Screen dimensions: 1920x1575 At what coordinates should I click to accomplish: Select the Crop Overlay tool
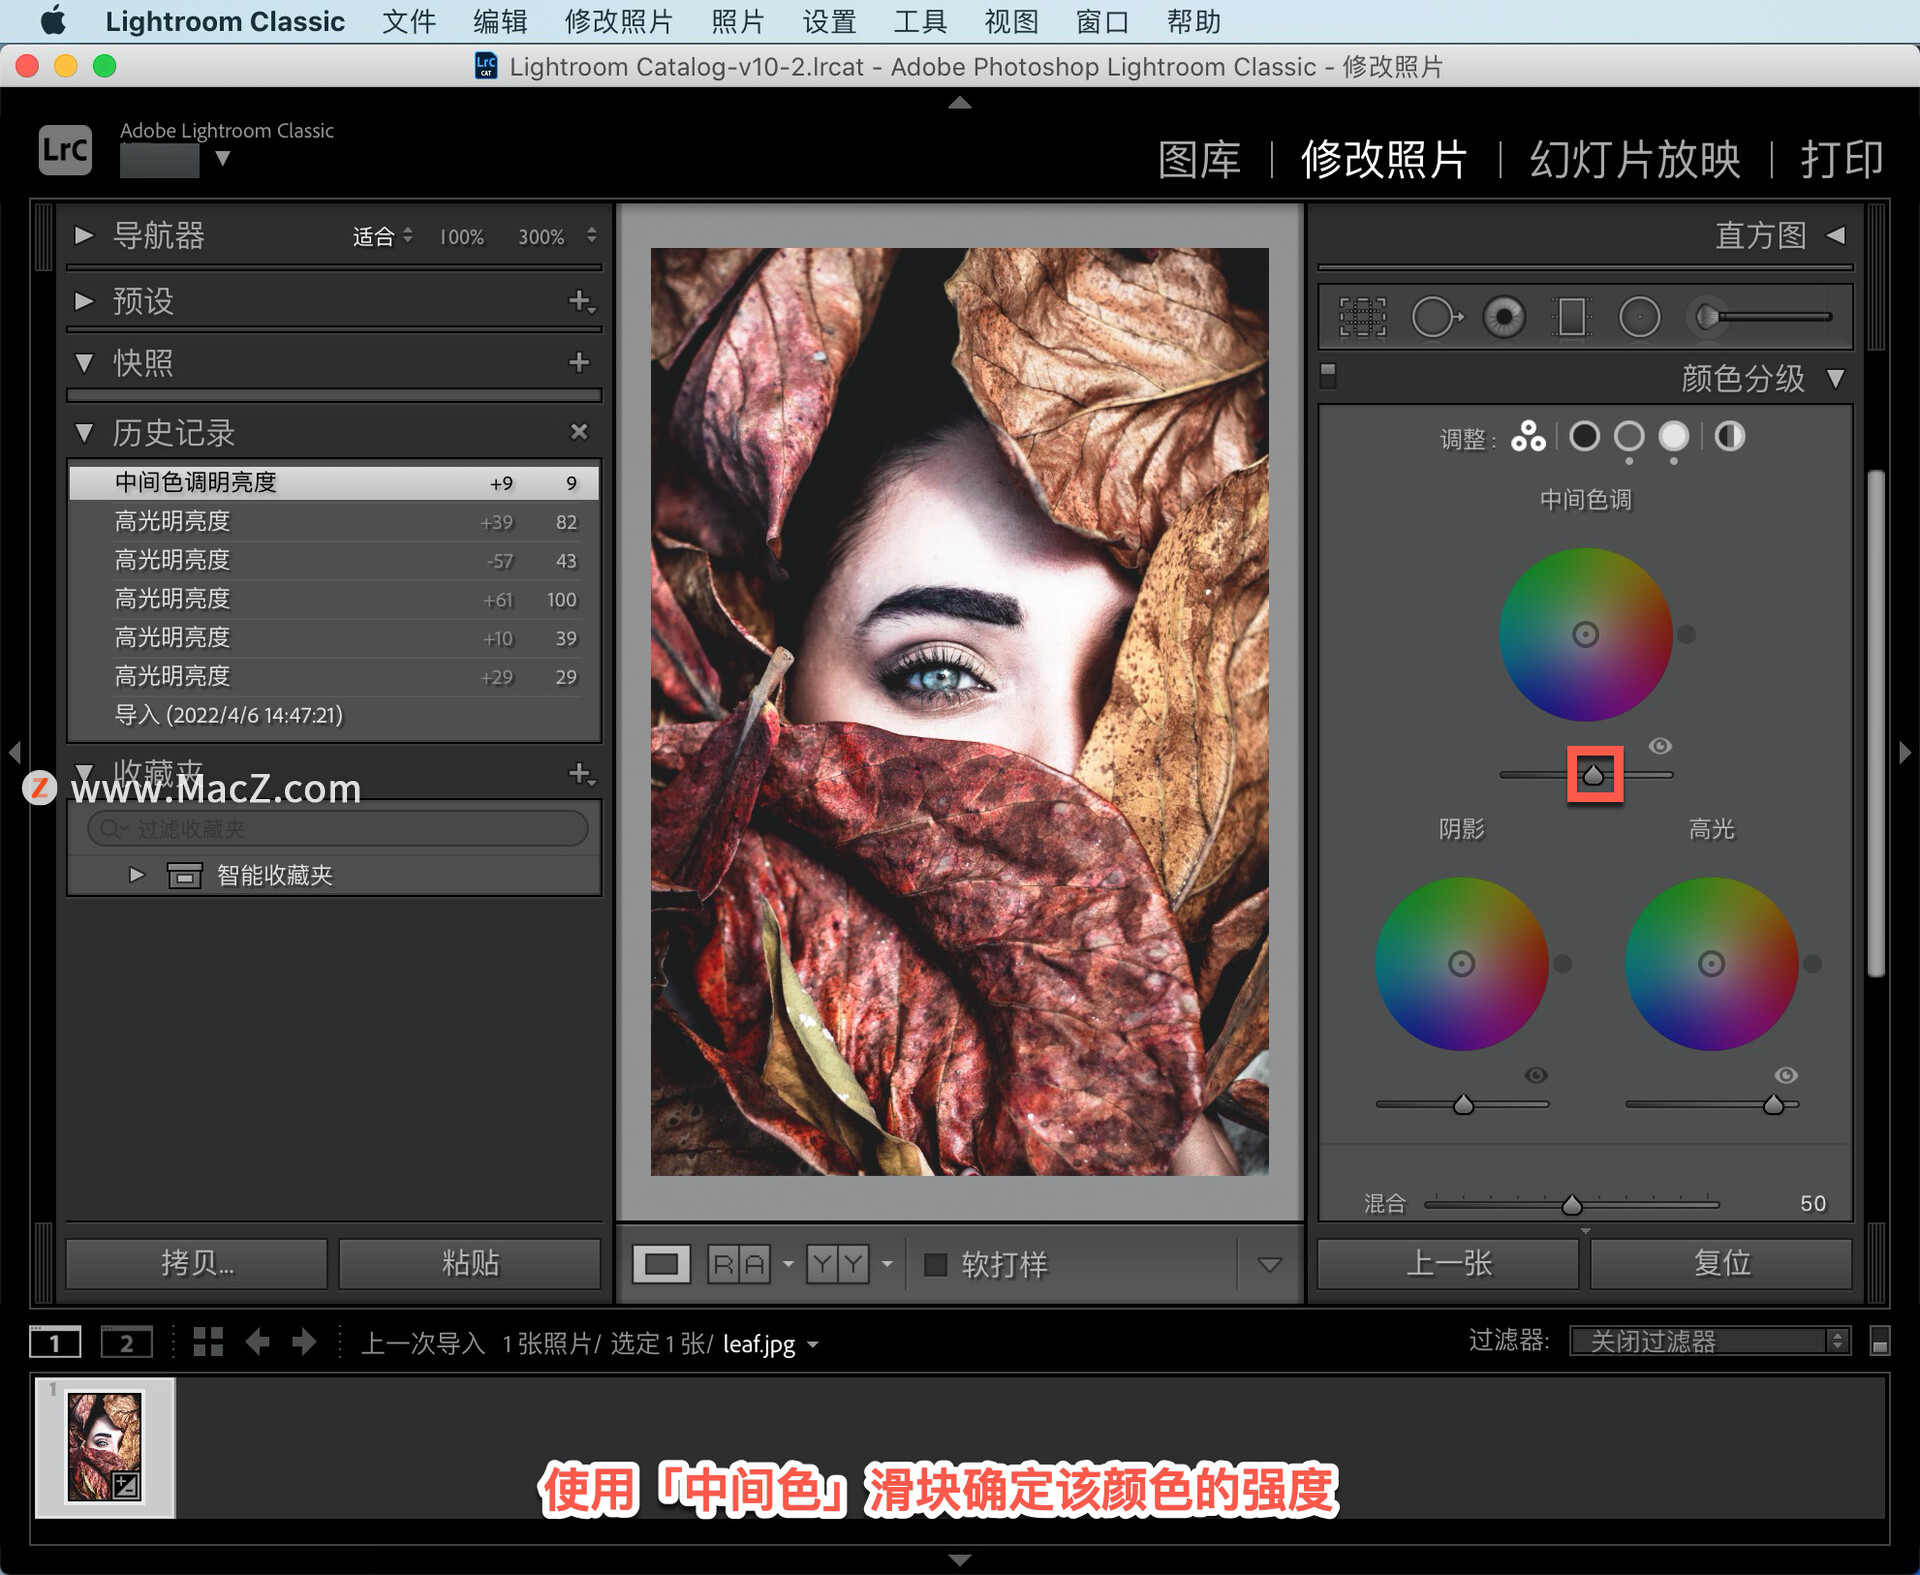tap(1363, 317)
